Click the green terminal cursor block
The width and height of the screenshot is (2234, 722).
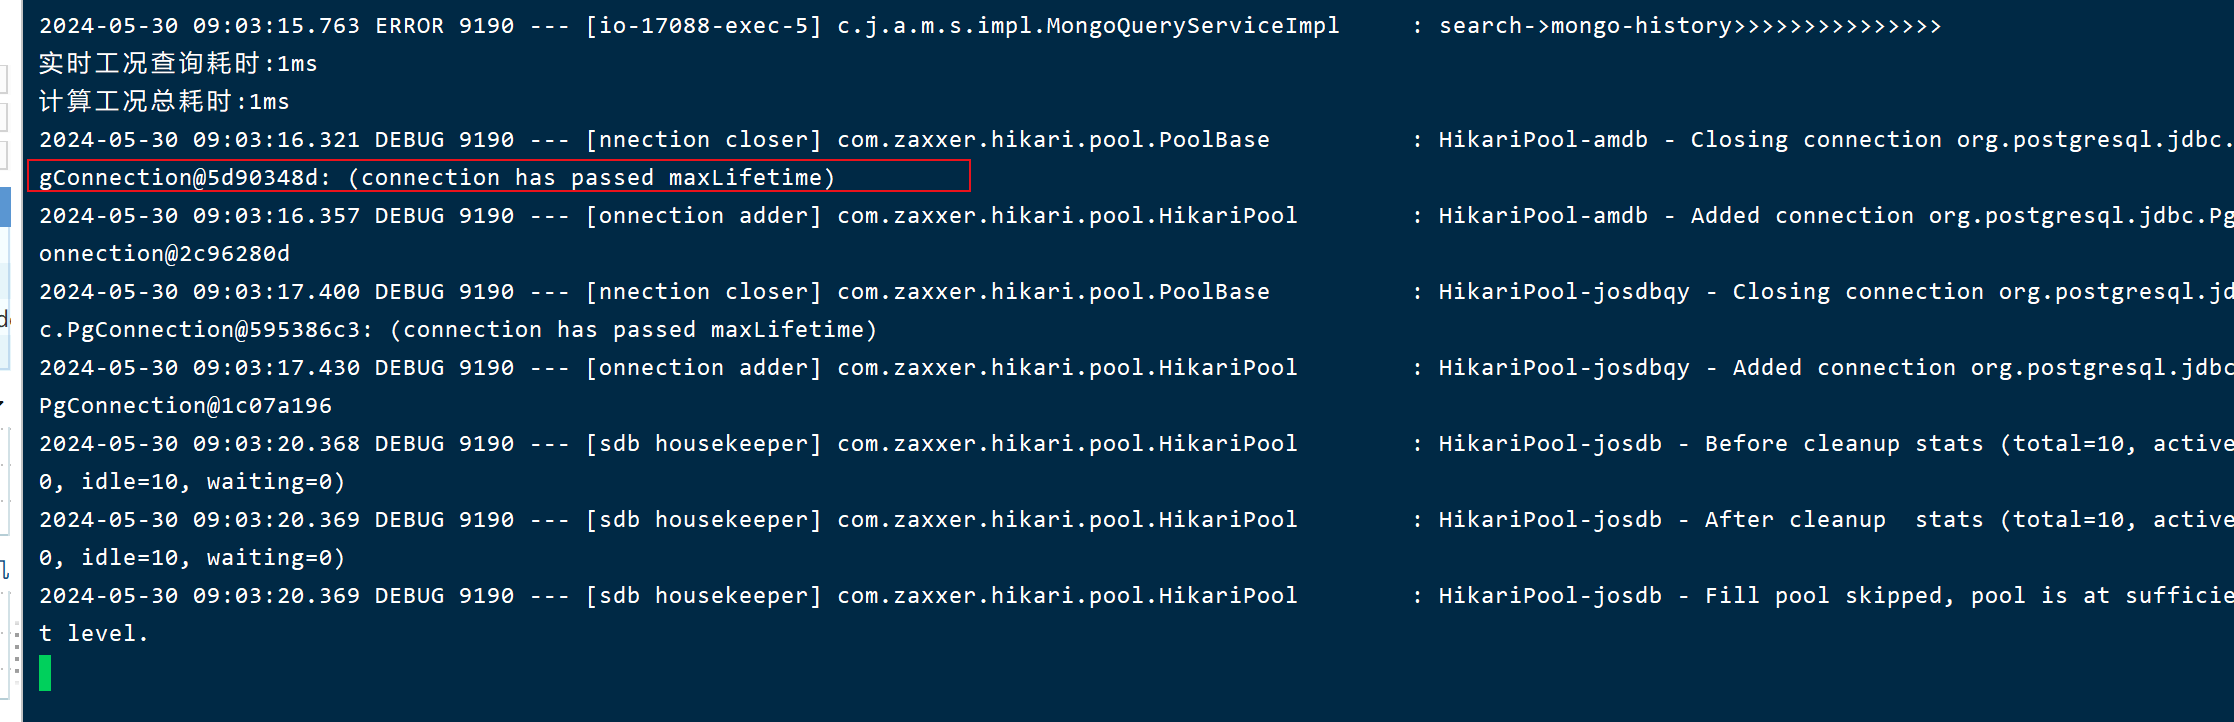pos(45,673)
